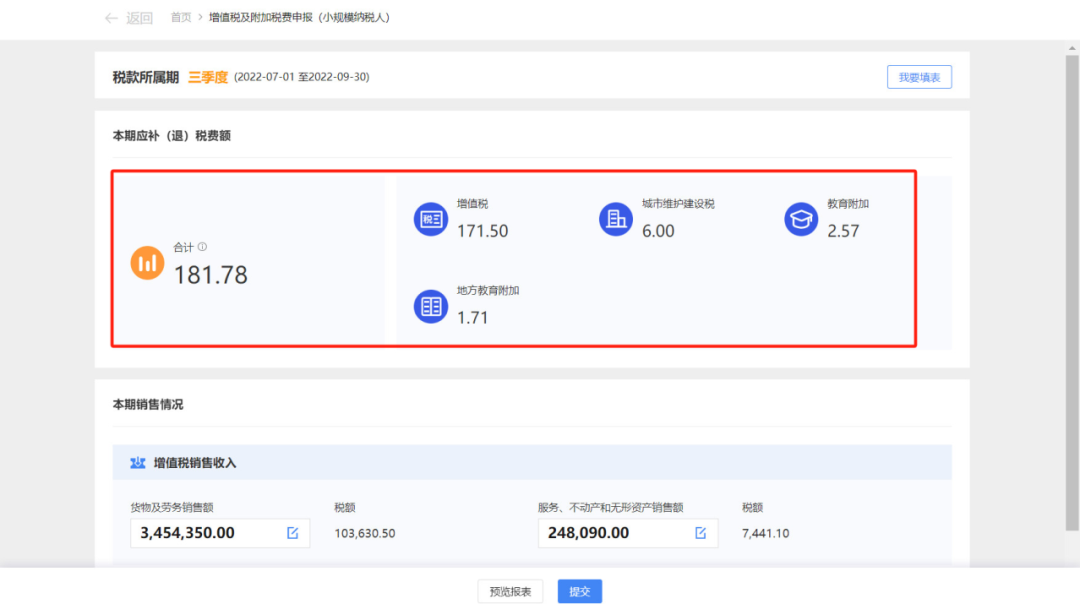Click the 248,090.00 sales amount field
1080x615 pixels.
pos(610,533)
